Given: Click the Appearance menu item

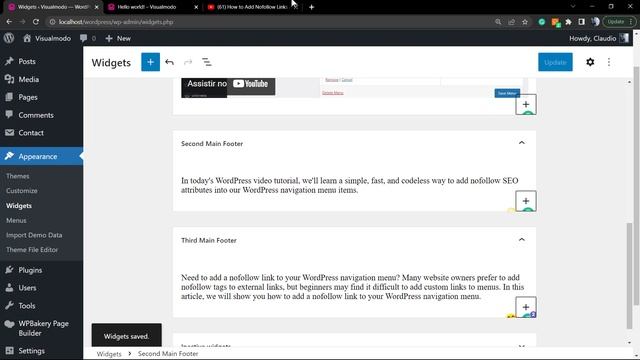Looking at the screenshot, I should click(x=41, y=156).
